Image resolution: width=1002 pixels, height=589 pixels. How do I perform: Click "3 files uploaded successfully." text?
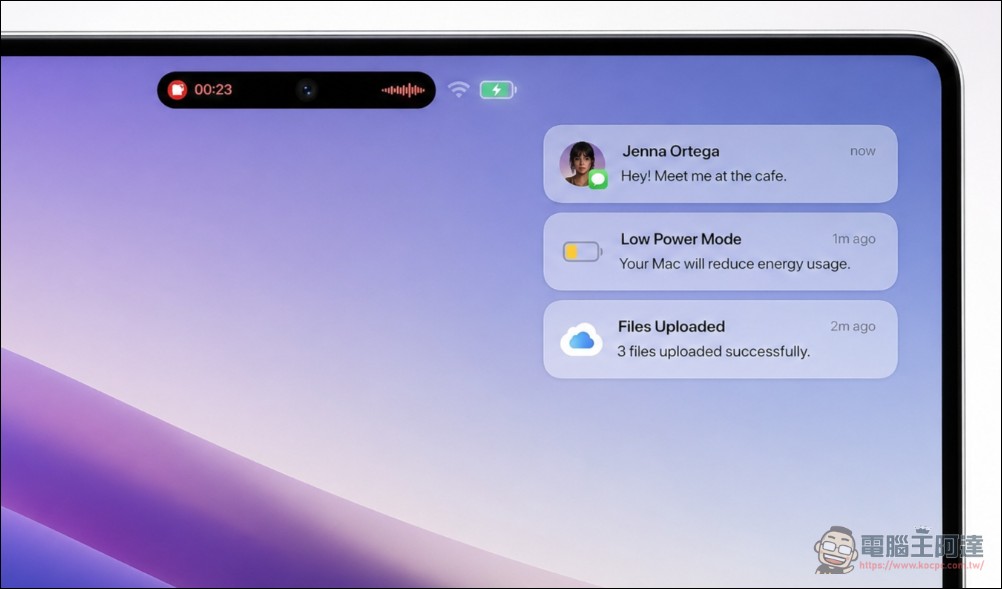(713, 352)
